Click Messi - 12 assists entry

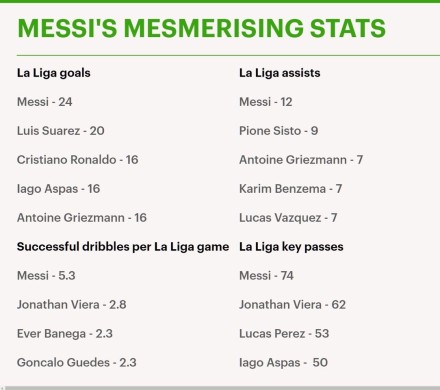(x=266, y=102)
